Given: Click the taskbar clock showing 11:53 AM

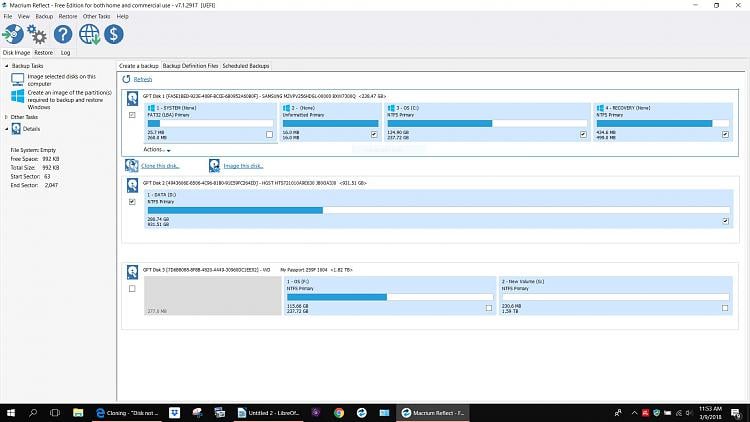Looking at the screenshot, I should point(710,412).
